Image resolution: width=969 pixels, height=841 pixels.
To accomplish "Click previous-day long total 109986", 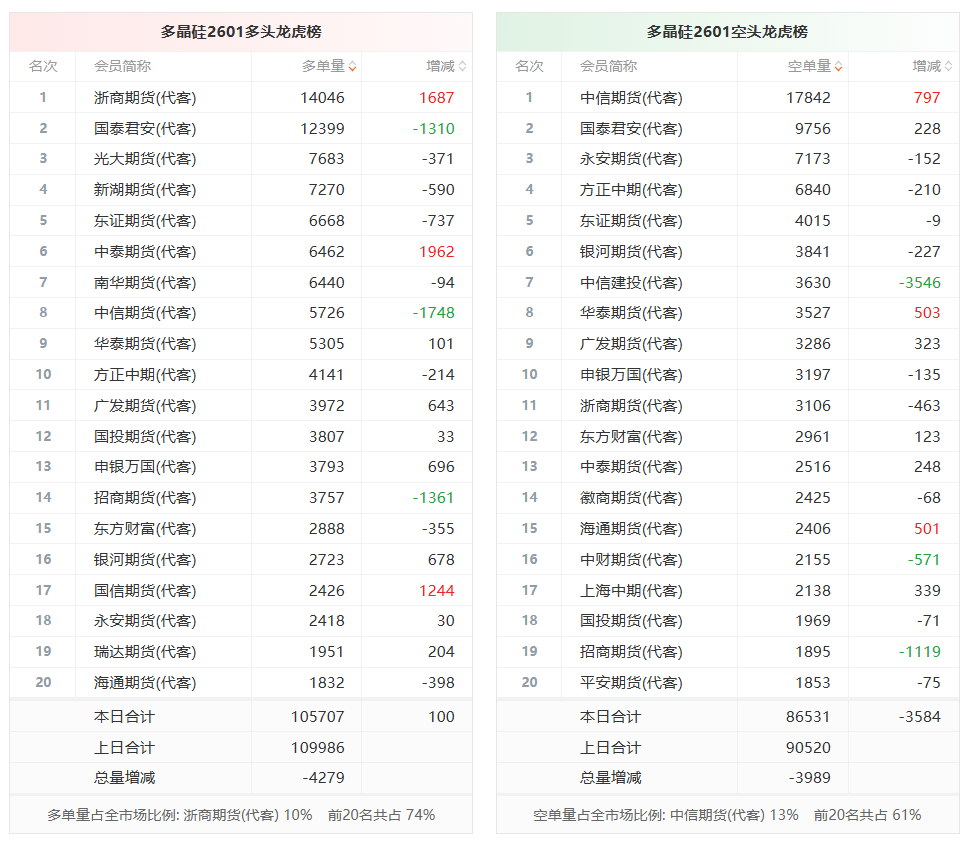I will tap(318, 748).
